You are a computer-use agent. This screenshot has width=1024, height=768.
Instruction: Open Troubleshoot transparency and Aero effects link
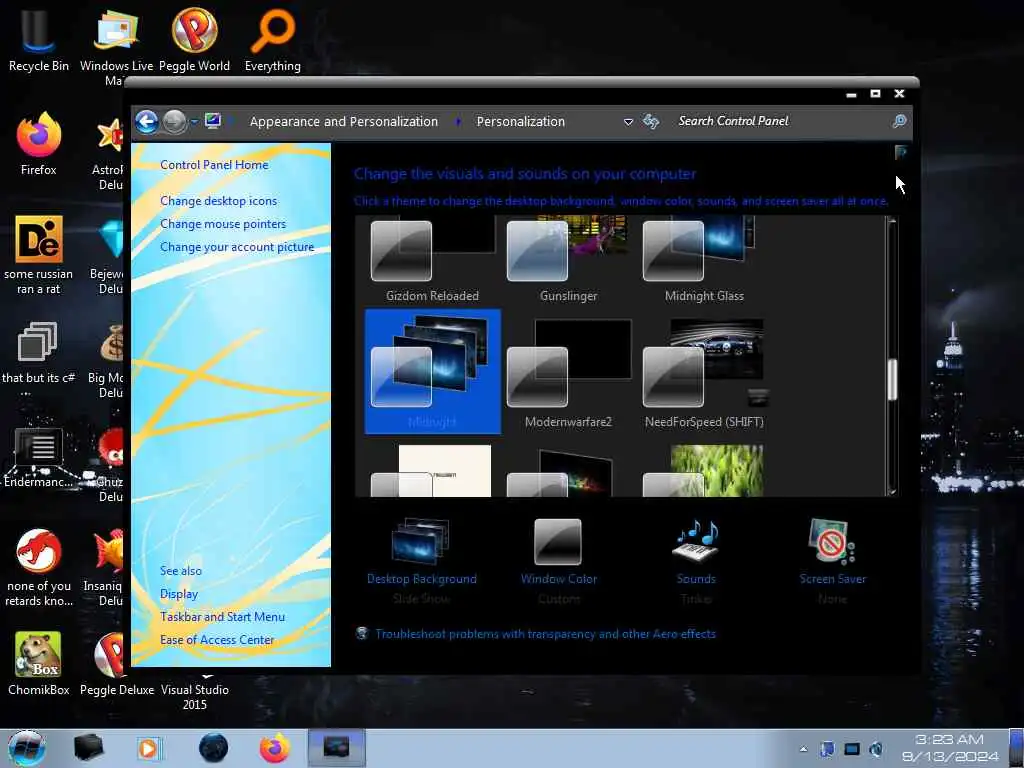point(545,634)
